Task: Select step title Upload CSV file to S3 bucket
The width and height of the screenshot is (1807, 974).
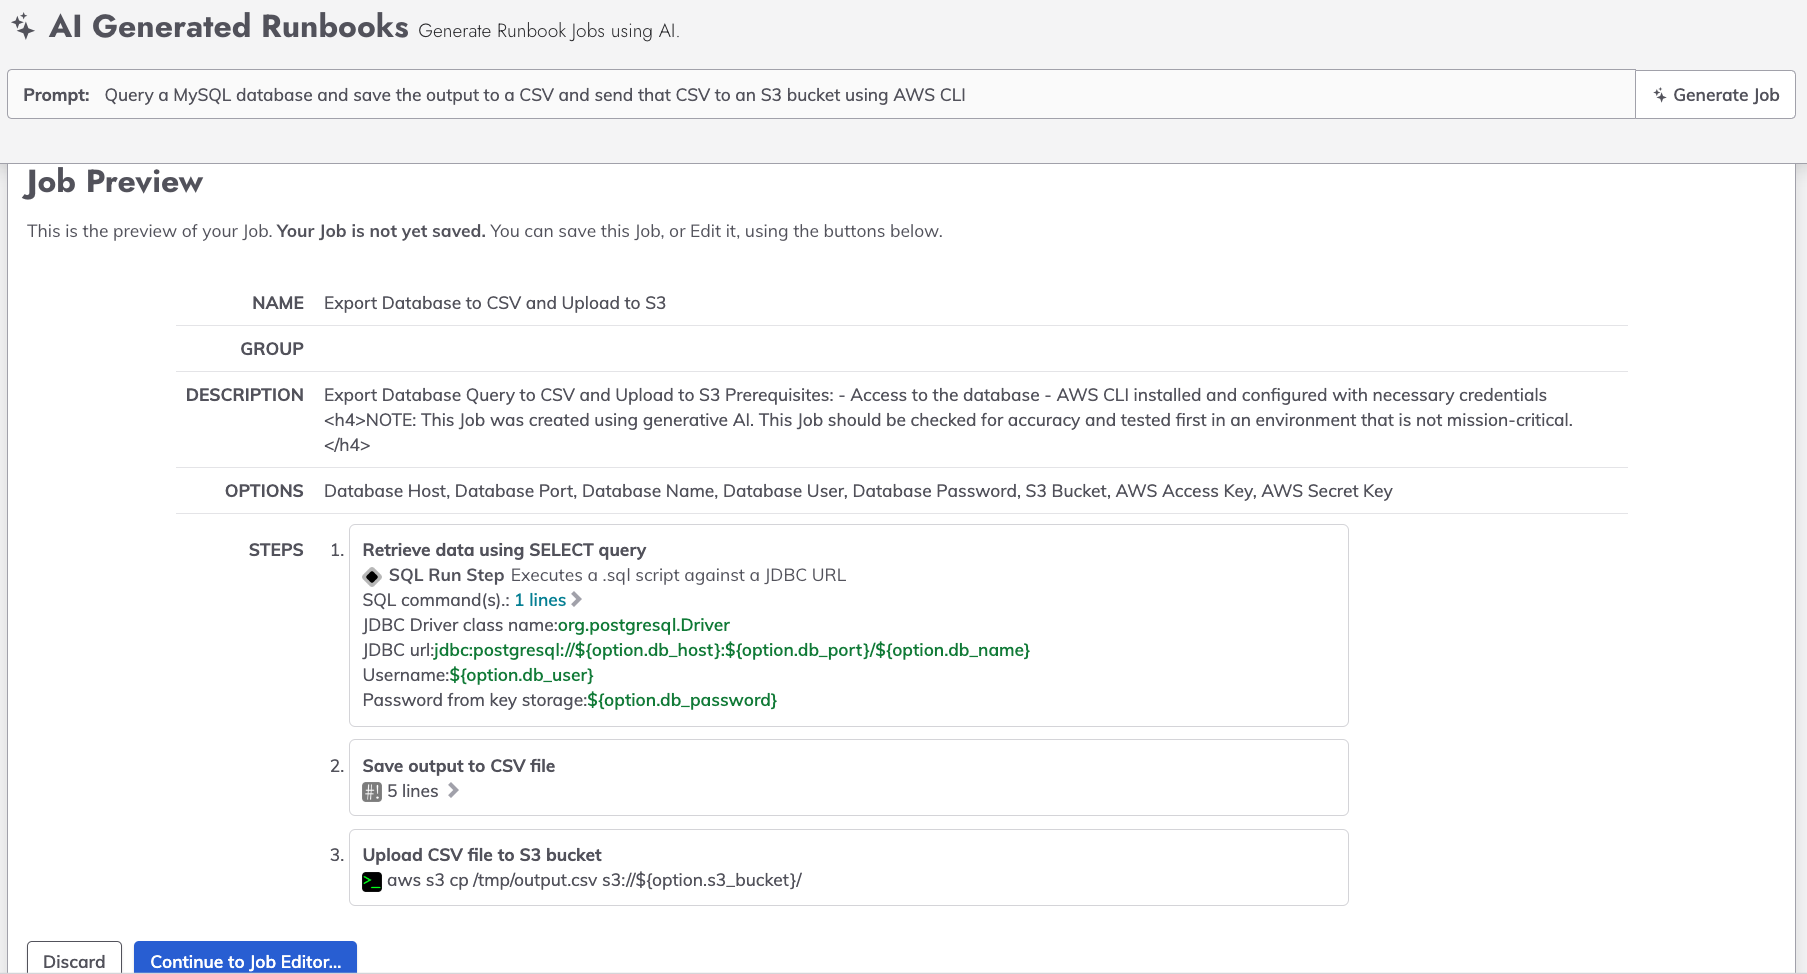Action: pyautogui.click(x=482, y=855)
